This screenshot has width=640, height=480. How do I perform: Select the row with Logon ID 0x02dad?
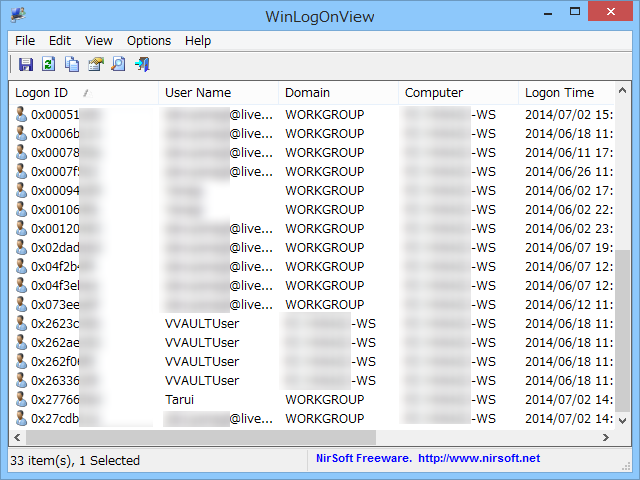coord(312,247)
